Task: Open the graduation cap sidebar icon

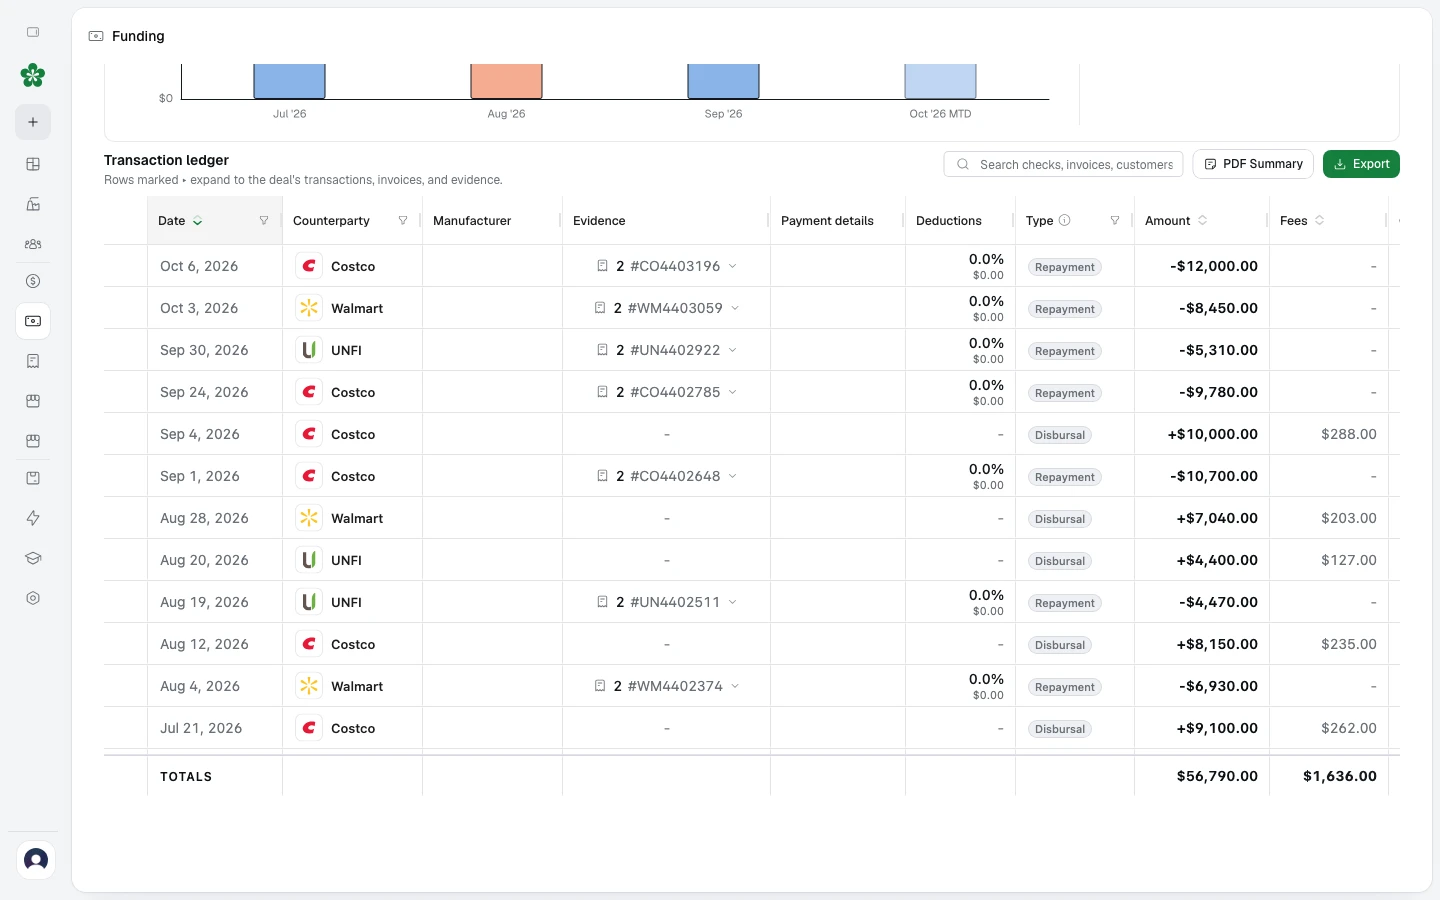Action: tap(33, 558)
